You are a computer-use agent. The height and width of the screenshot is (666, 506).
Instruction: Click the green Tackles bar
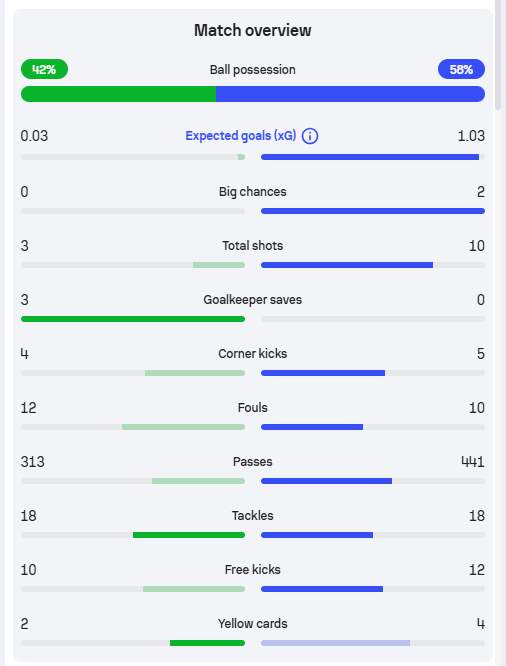point(189,535)
